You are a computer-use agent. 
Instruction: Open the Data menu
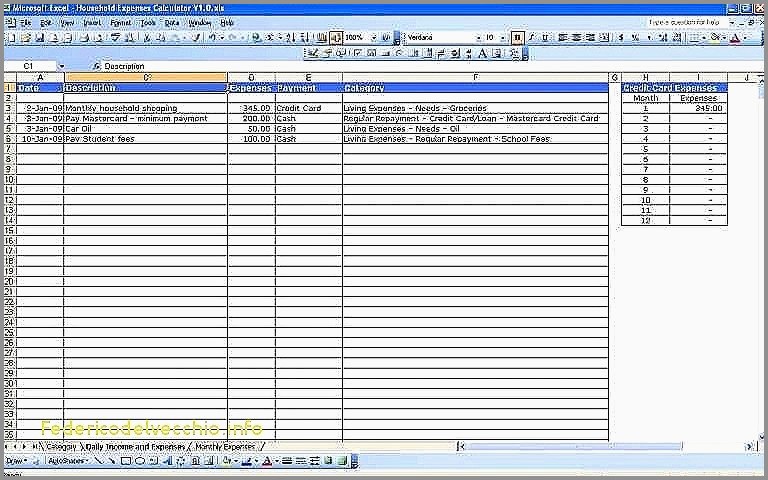pos(172,22)
